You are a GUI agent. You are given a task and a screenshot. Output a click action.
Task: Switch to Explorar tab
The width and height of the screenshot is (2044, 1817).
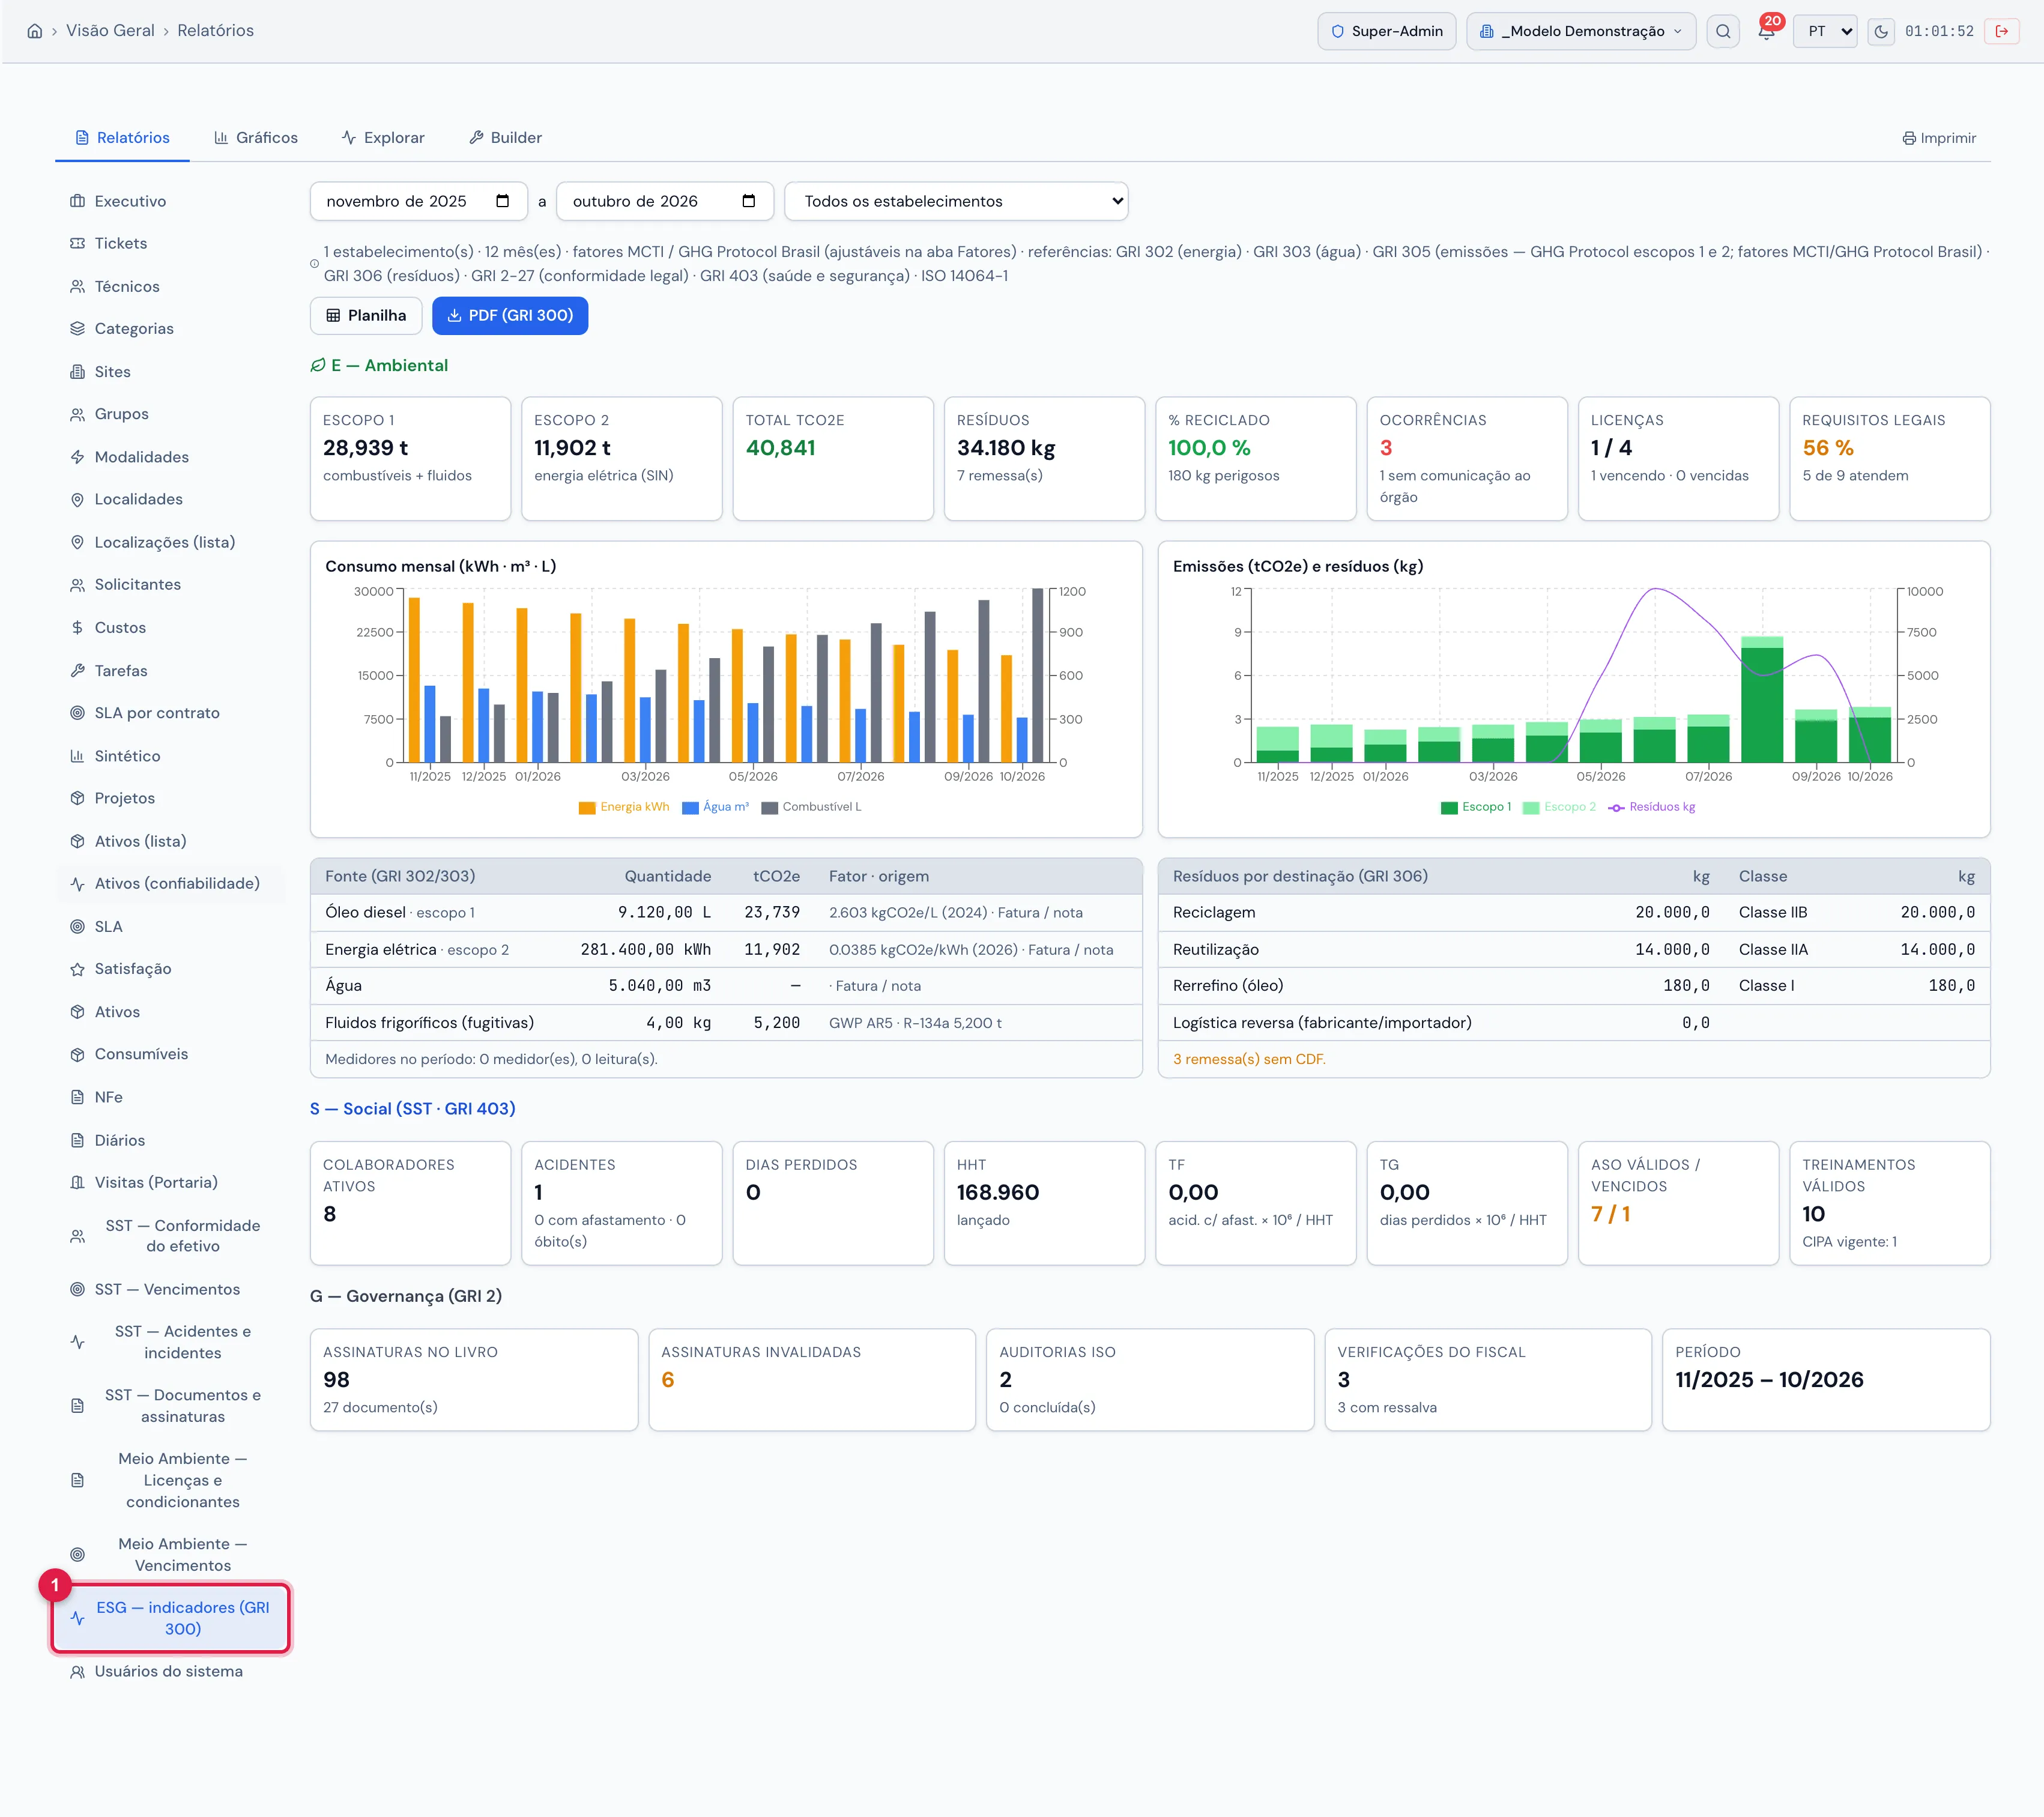tap(383, 138)
